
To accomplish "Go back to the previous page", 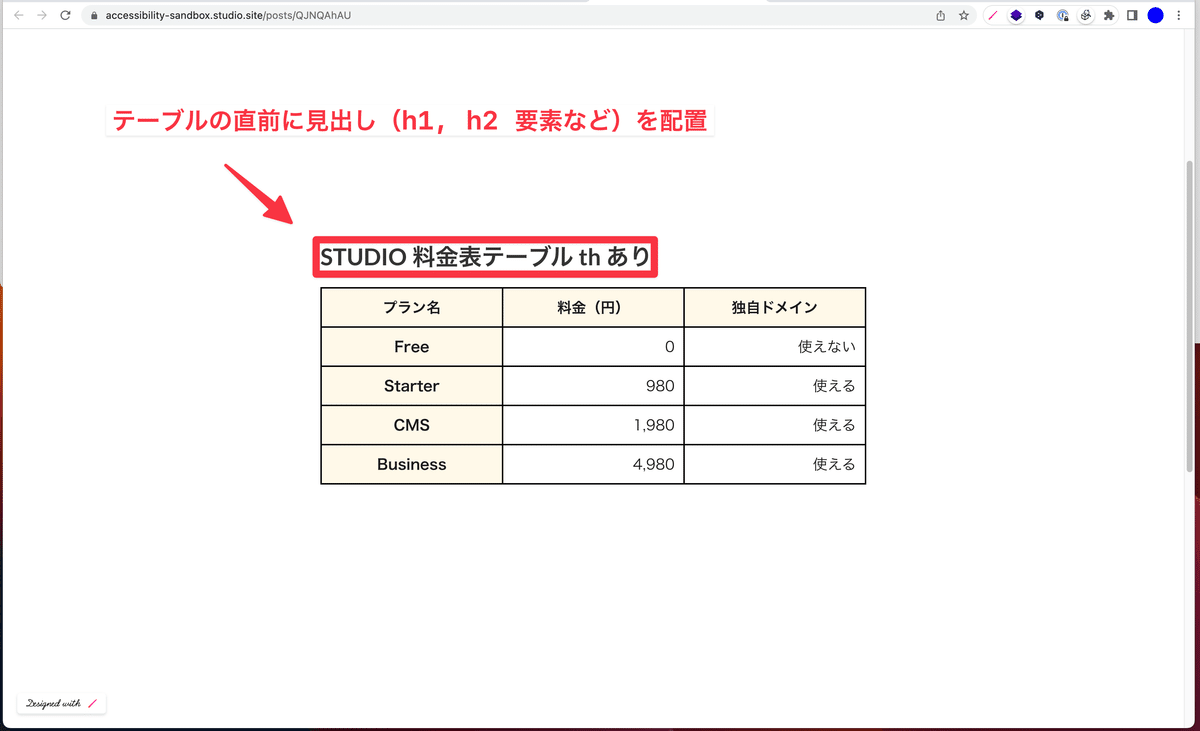I will point(18,15).
